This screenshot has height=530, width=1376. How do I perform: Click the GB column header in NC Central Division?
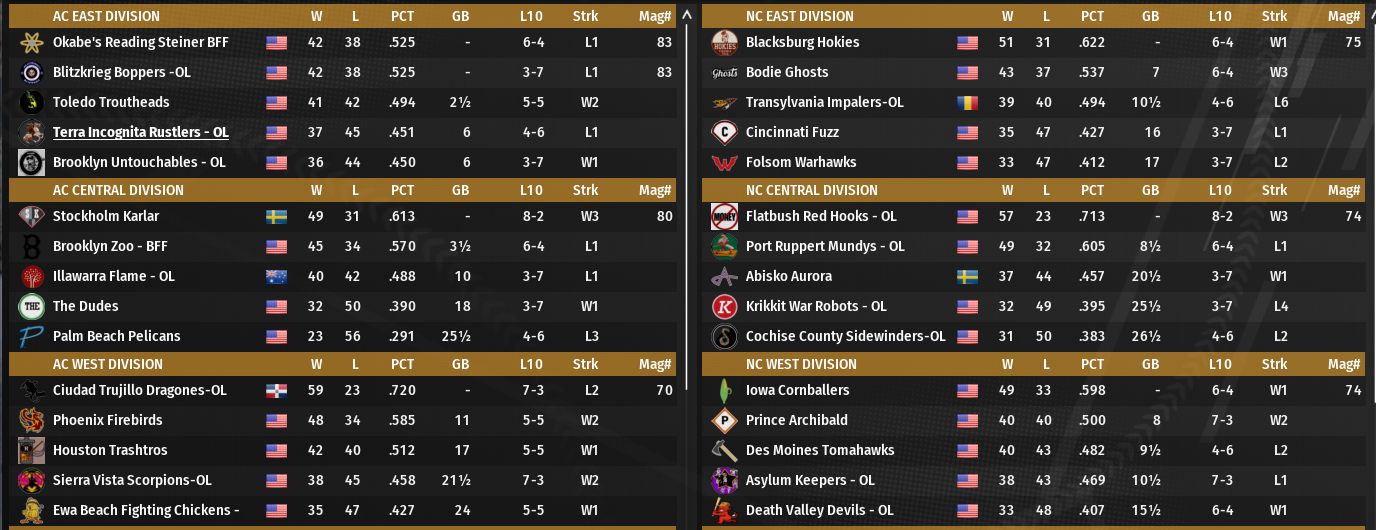tap(1150, 191)
